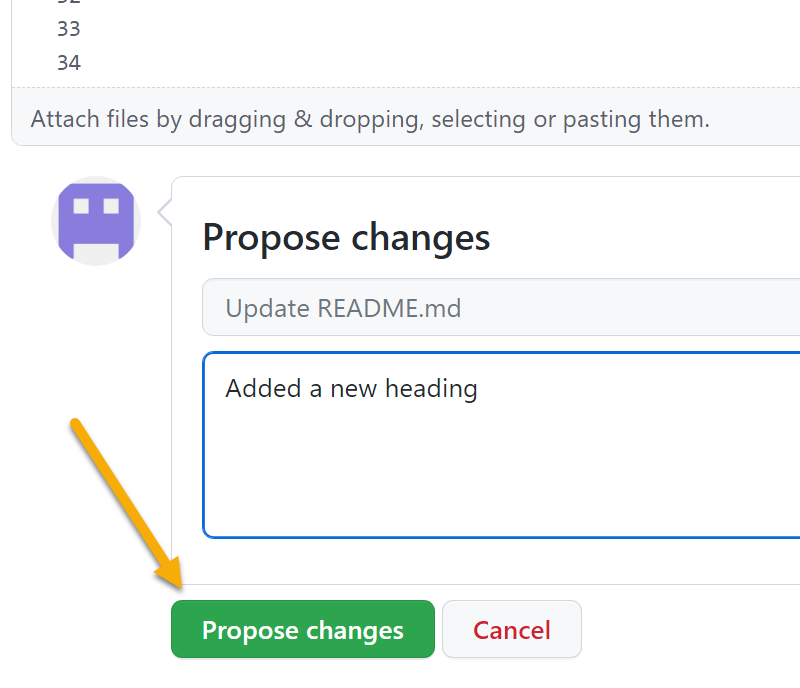Click the Attach files by dragging bar
The height and width of the screenshot is (688, 800).
(406, 119)
